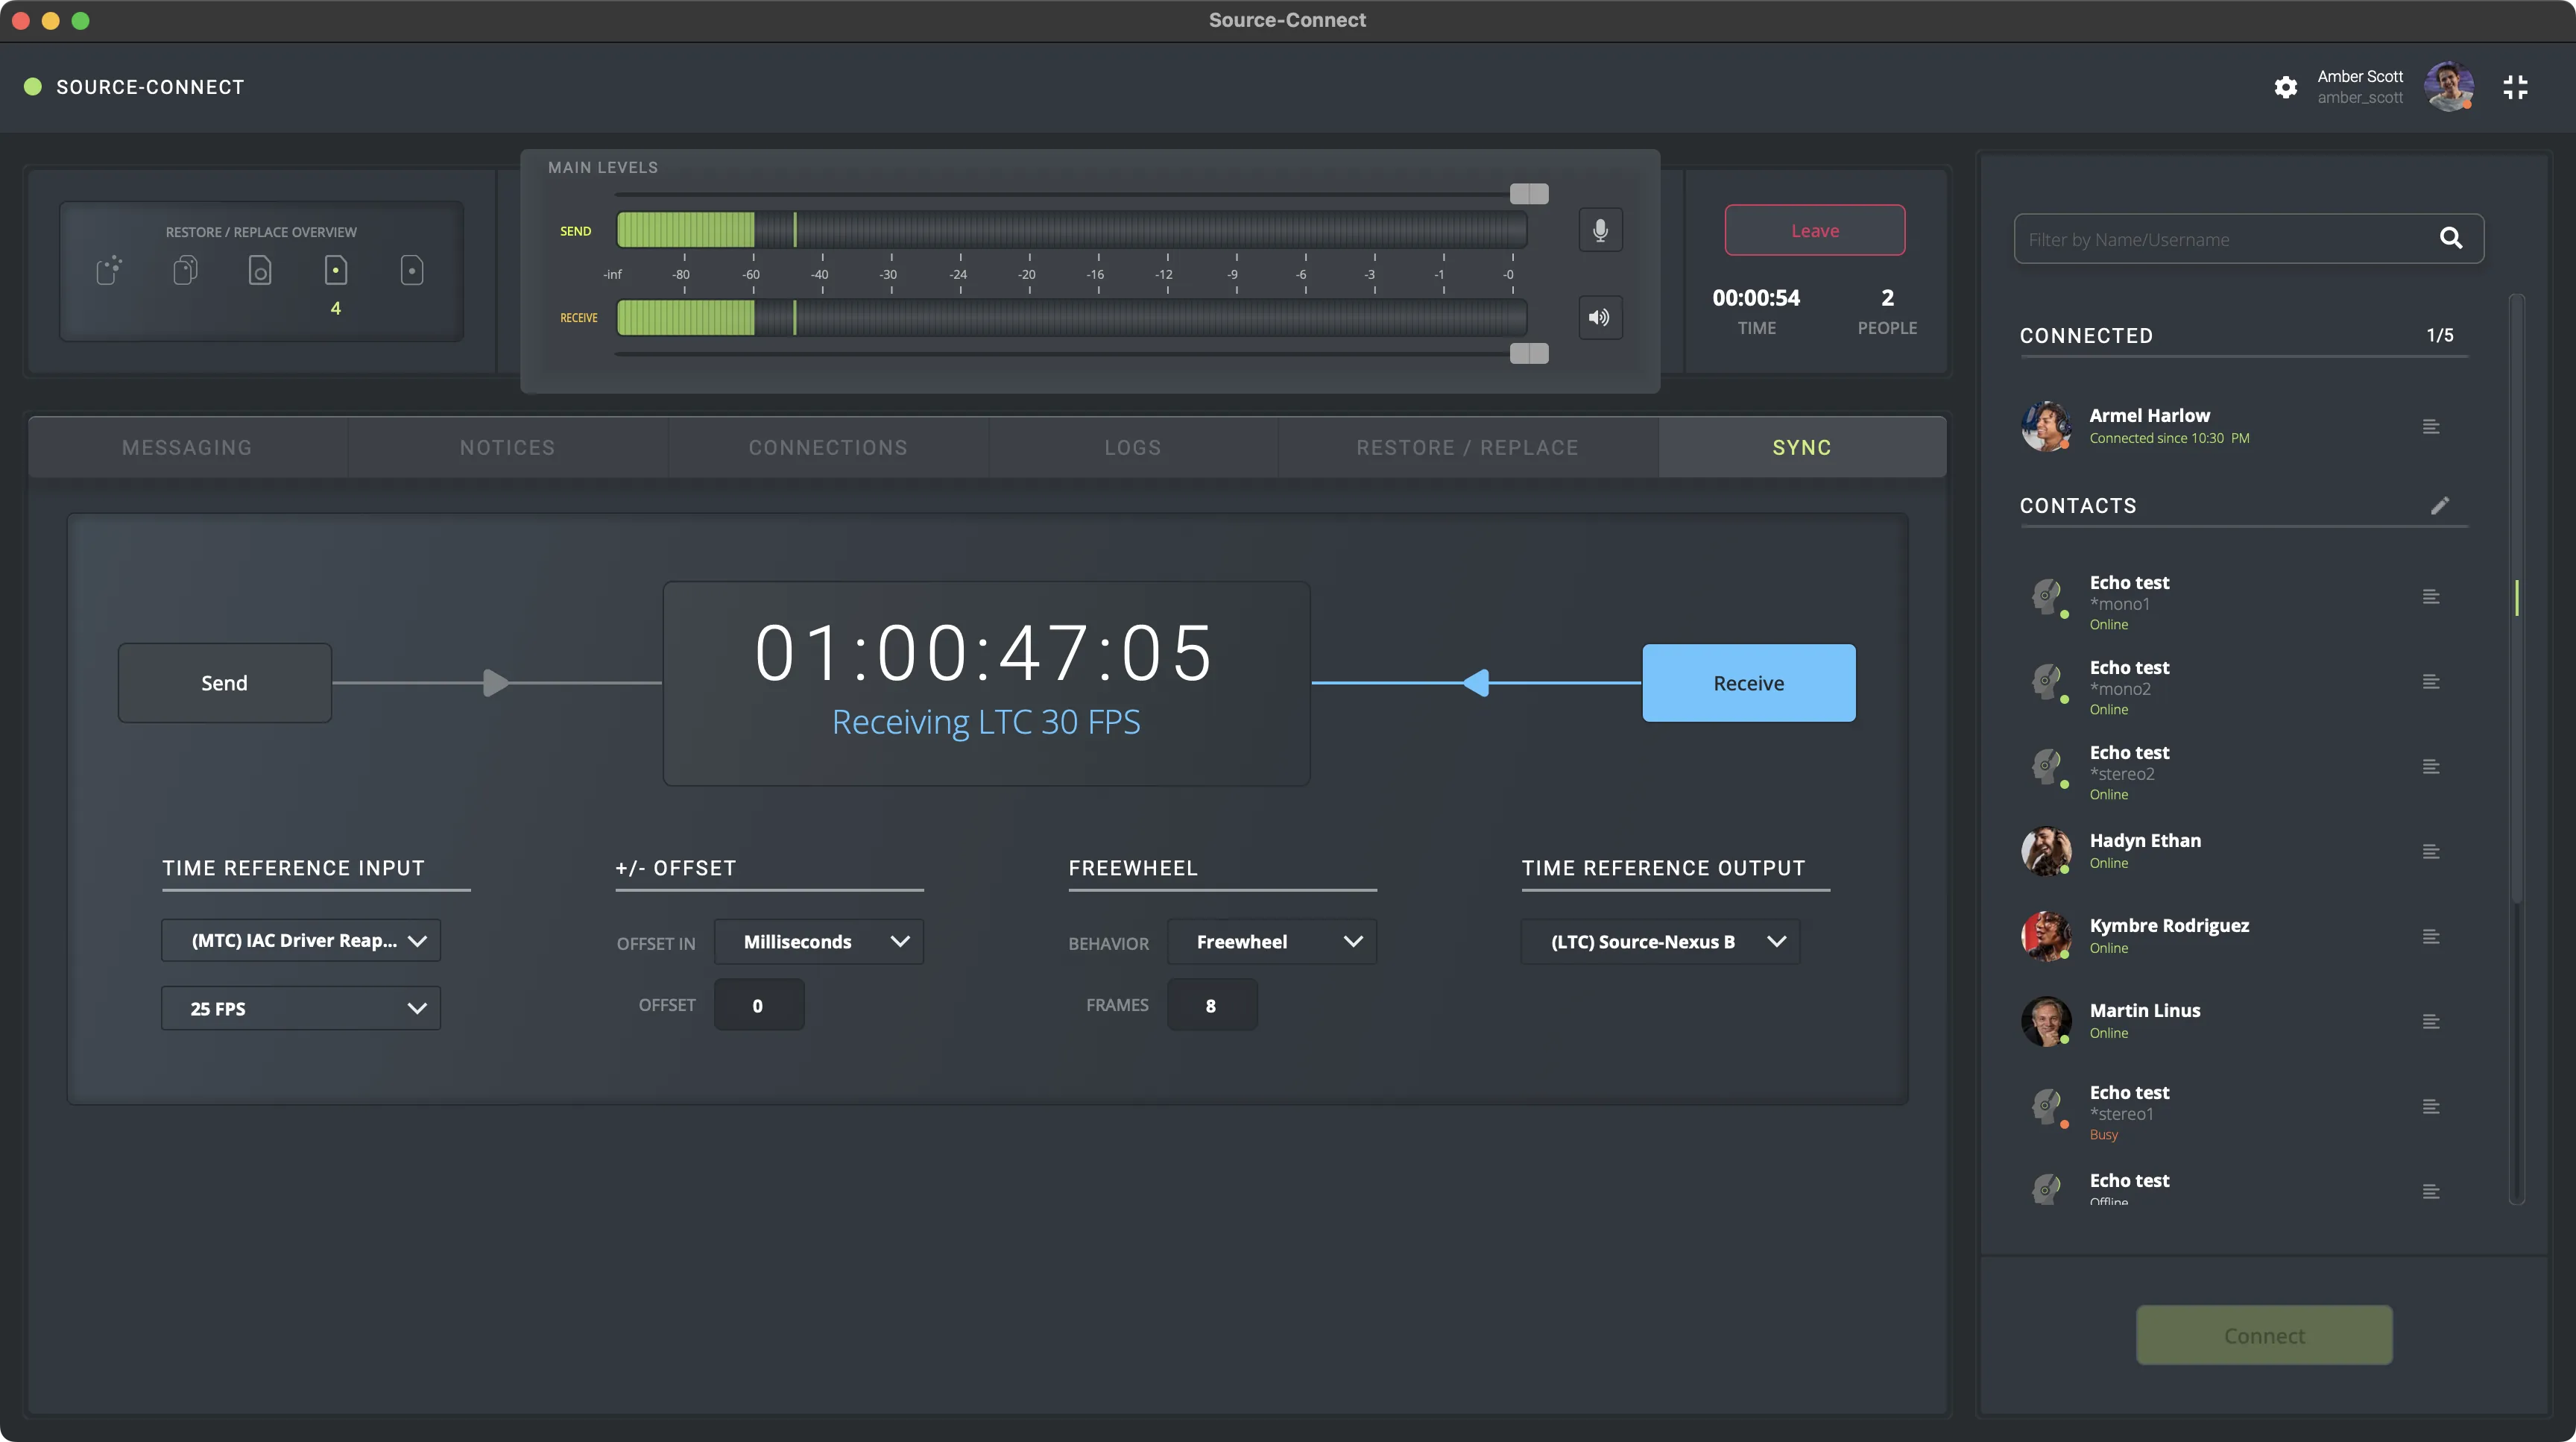This screenshot has width=2576, height=1442.
Task: Click search magnifier in contact filter
Action: [x=2451, y=238]
